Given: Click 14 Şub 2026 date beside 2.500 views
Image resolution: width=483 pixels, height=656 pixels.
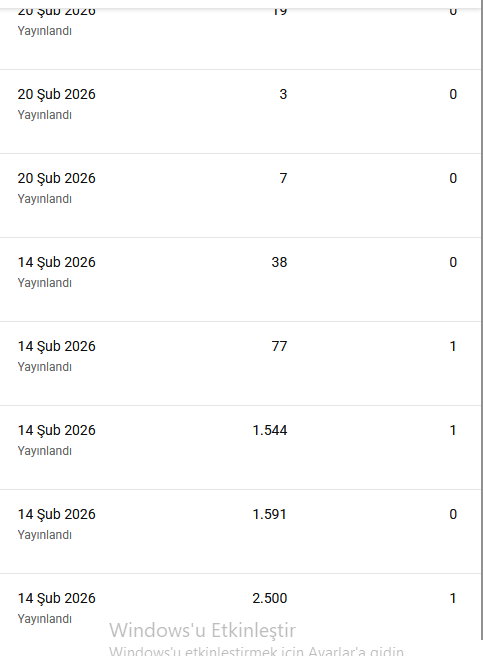Looking at the screenshot, I should (x=57, y=599).
